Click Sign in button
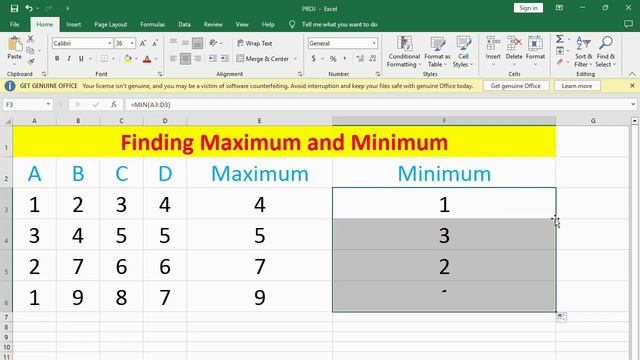 tap(528, 8)
